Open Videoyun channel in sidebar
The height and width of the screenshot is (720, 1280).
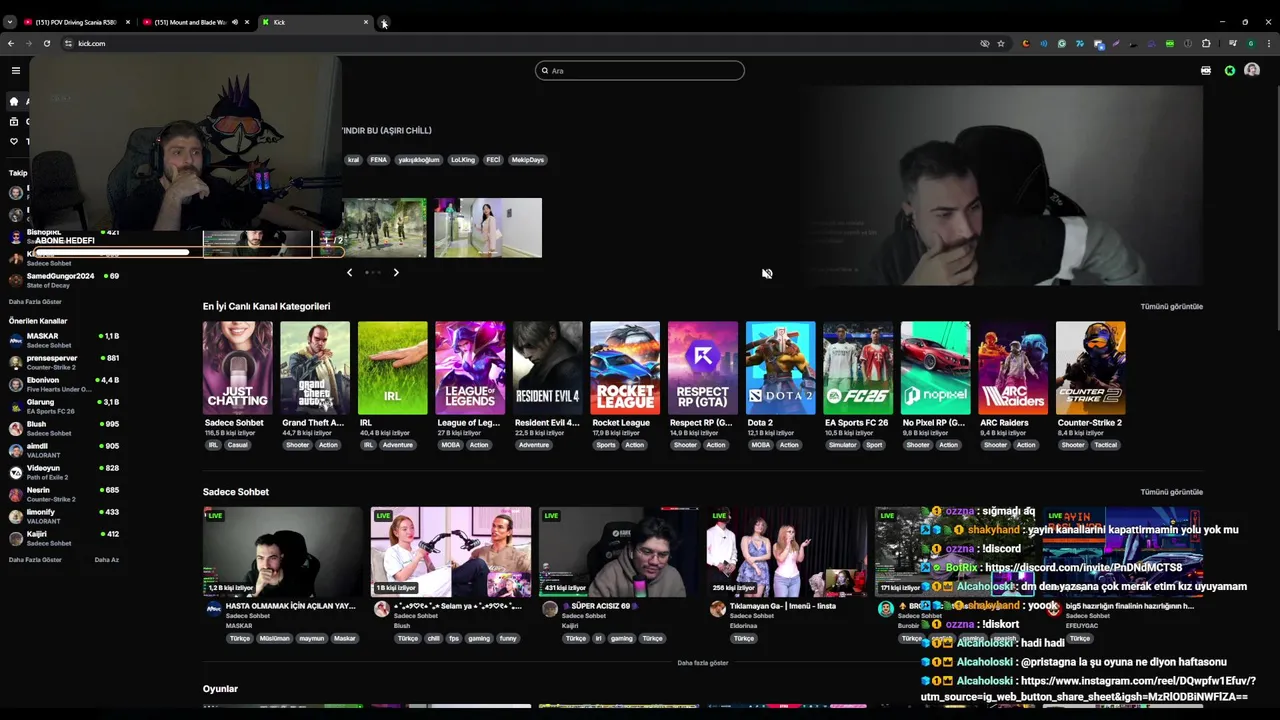tap(64, 472)
